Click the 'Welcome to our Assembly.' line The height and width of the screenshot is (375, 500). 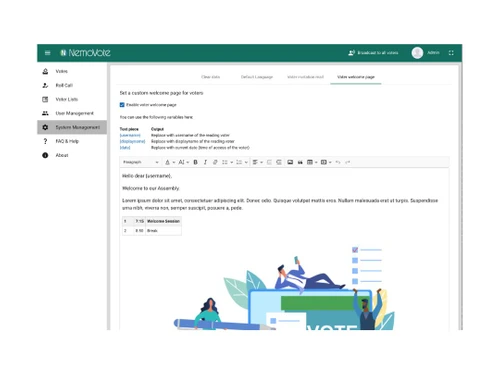pyautogui.click(x=151, y=188)
